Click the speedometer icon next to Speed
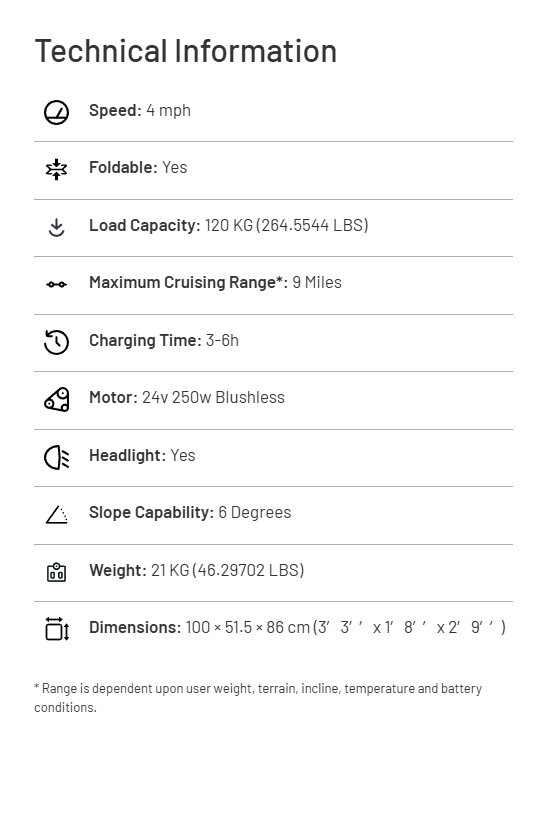Image resolution: width=545 pixels, height=826 pixels. click(x=56, y=112)
